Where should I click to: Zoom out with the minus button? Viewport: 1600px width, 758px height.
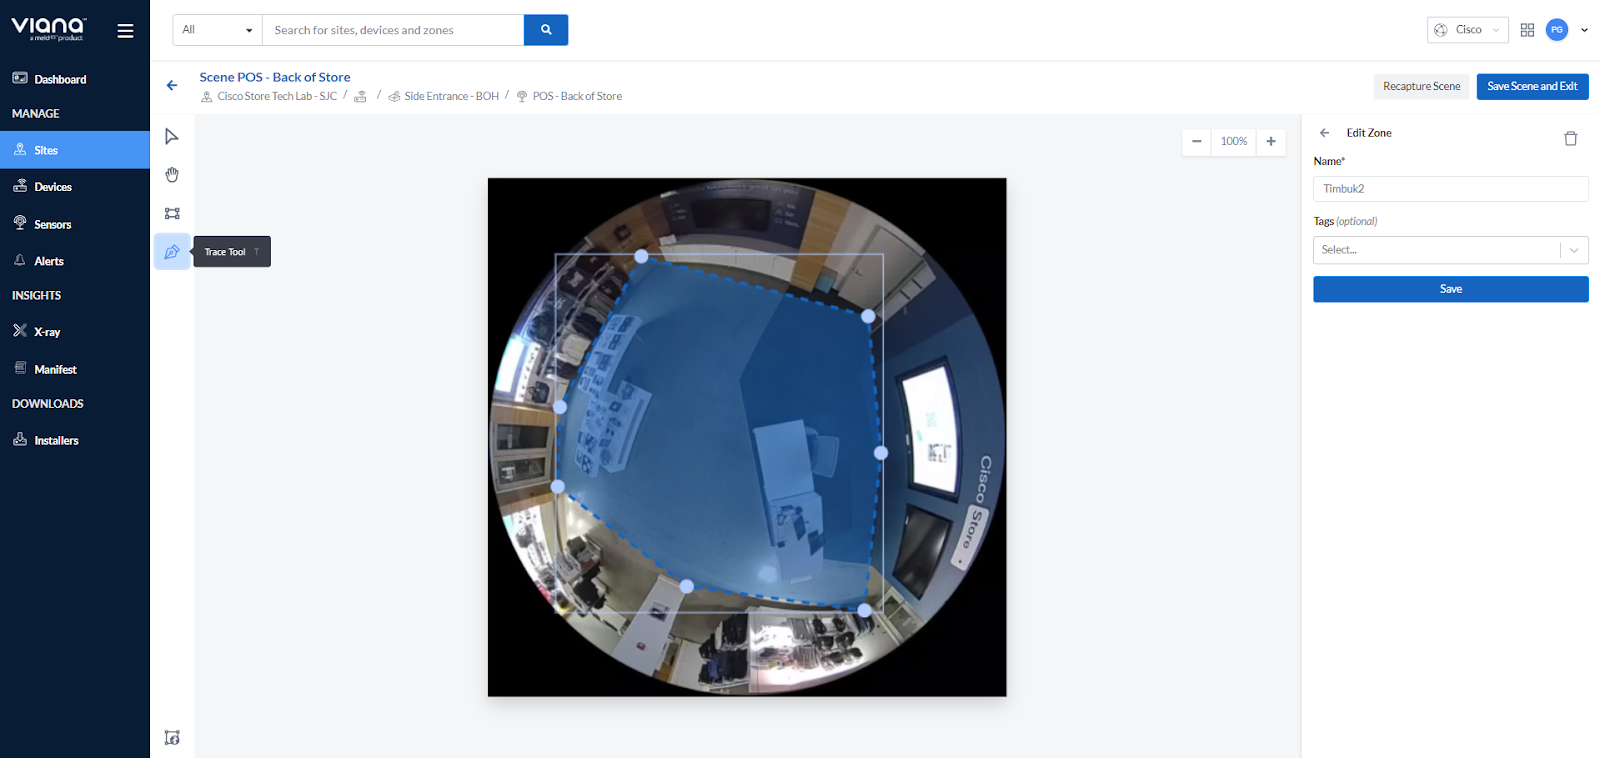click(x=1196, y=142)
